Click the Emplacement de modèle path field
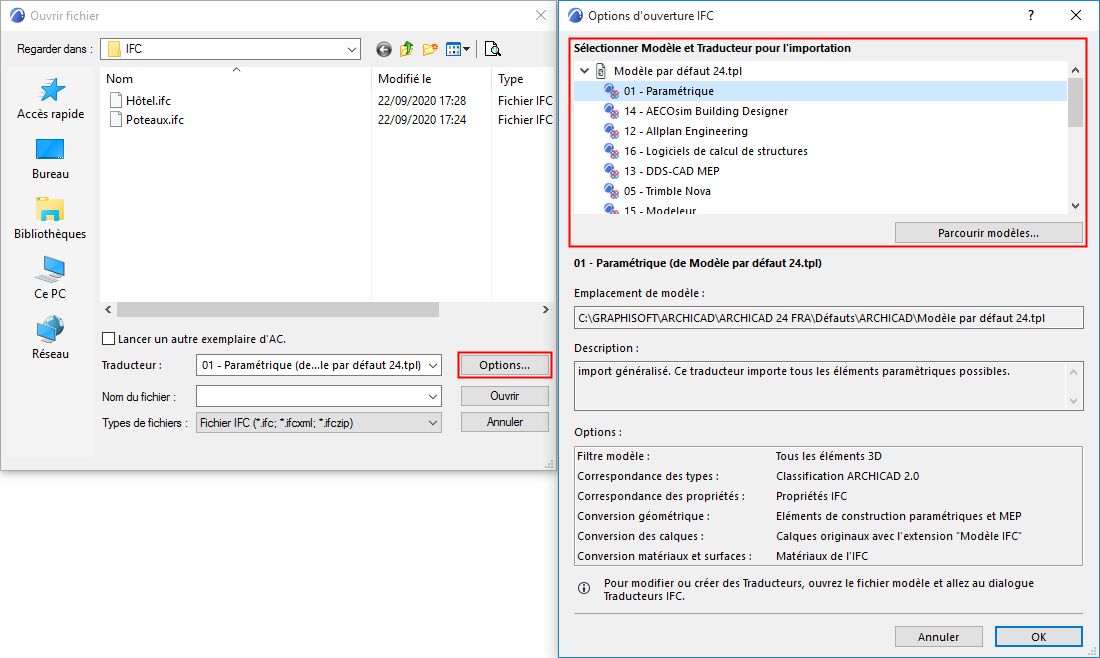The width and height of the screenshot is (1100, 658). point(829,318)
